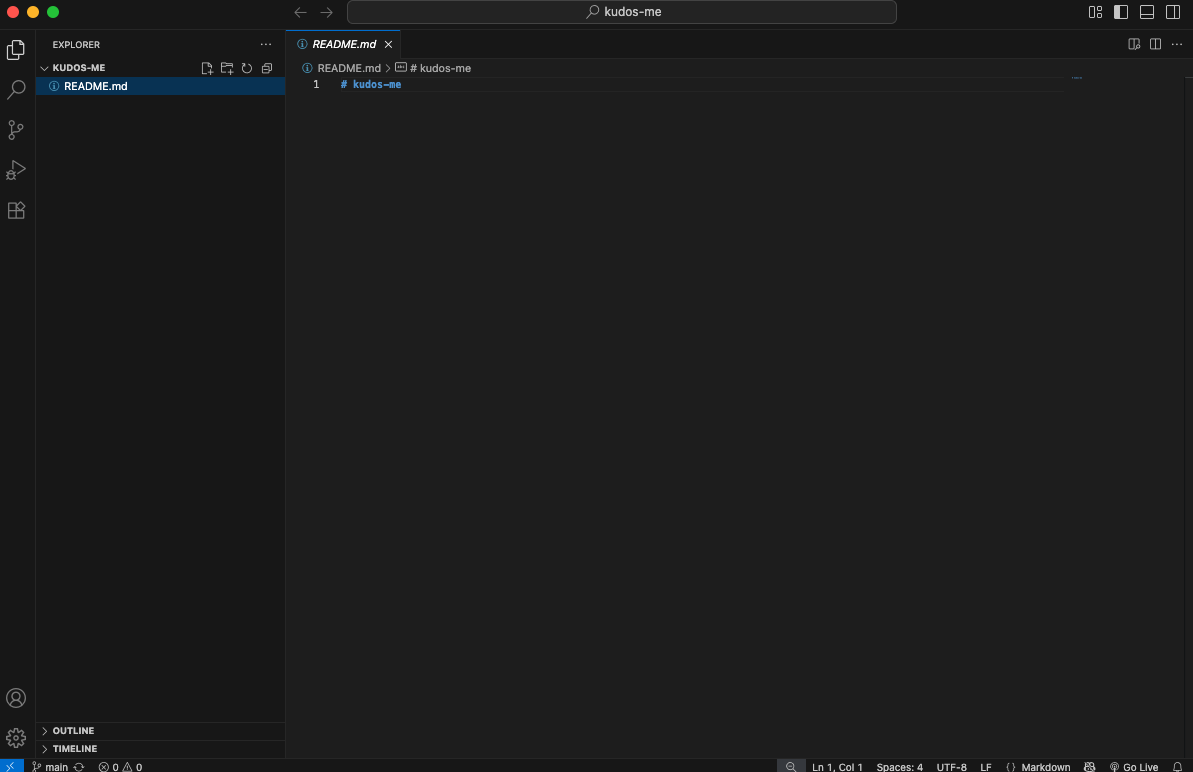Refresh the Explorer file tree

pos(247,68)
